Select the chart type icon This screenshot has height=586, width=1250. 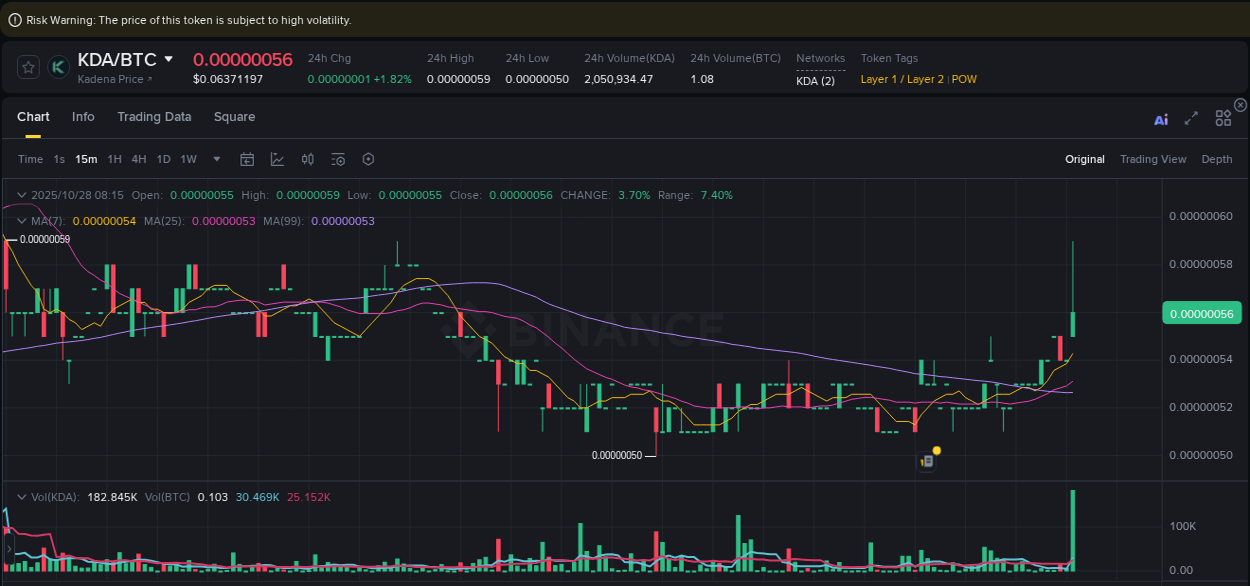coord(278,159)
